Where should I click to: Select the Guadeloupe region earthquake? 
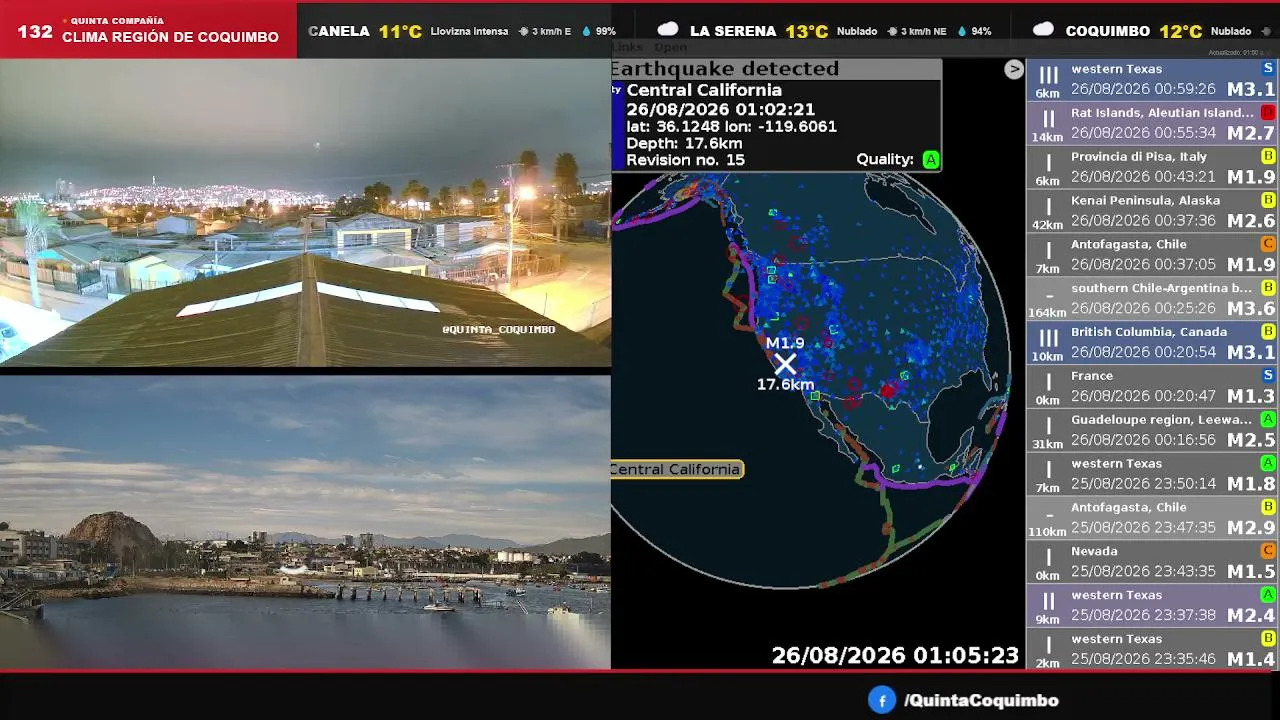[x=1152, y=430]
